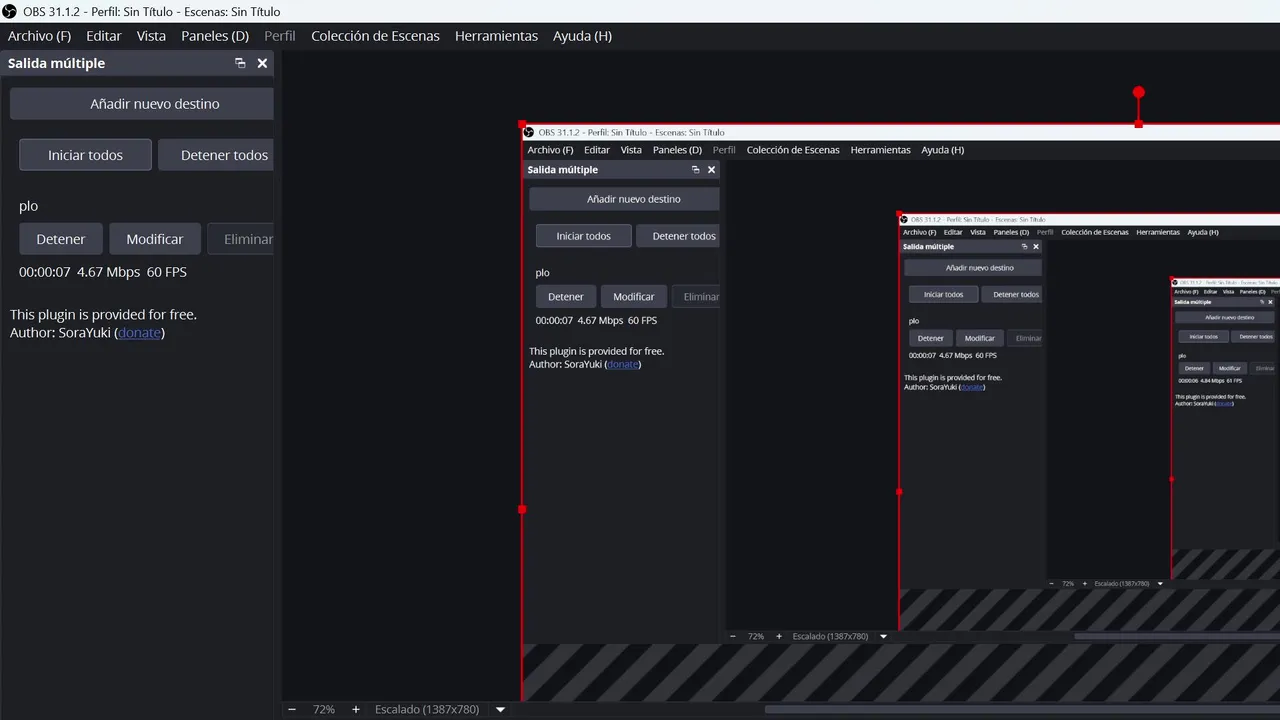Zoom out preview with minus icon
The height and width of the screenshot is (720, 1280).
click(292, 709)
